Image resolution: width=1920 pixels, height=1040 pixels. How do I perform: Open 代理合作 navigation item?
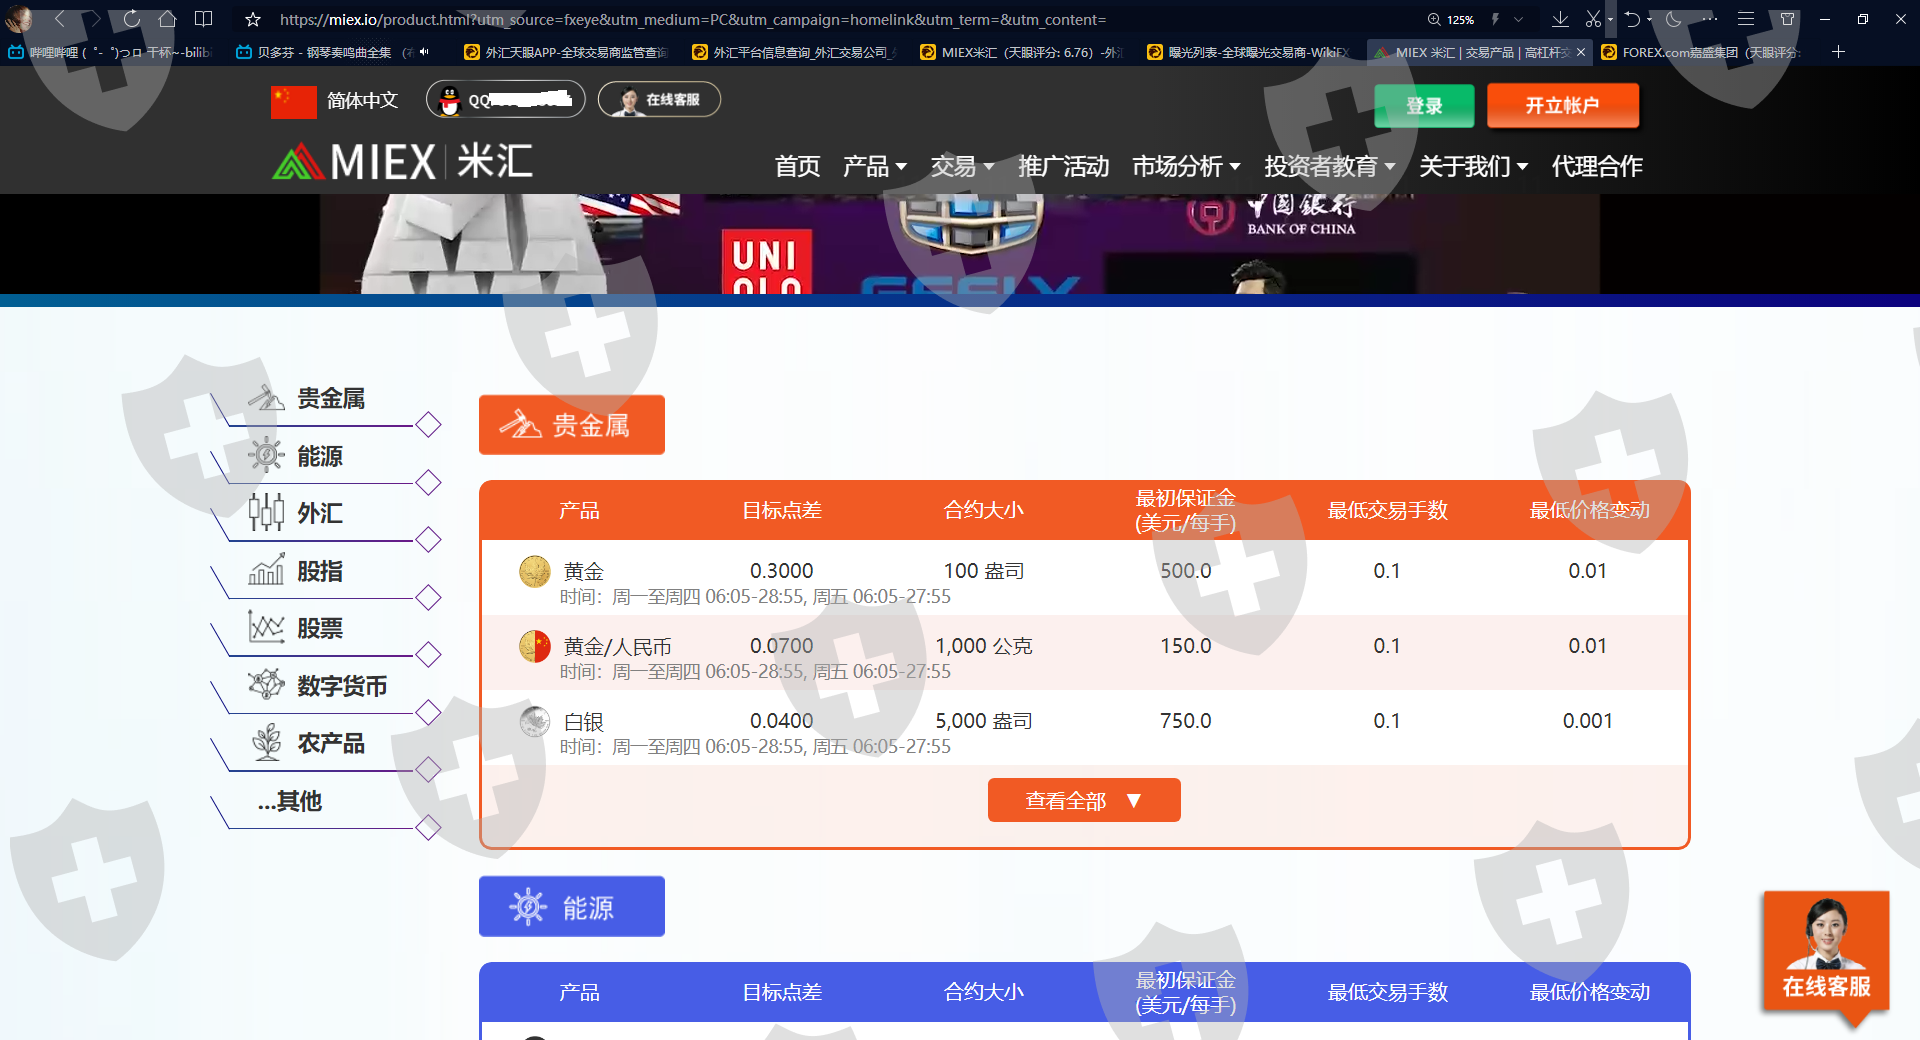(x=1597, y=166)
